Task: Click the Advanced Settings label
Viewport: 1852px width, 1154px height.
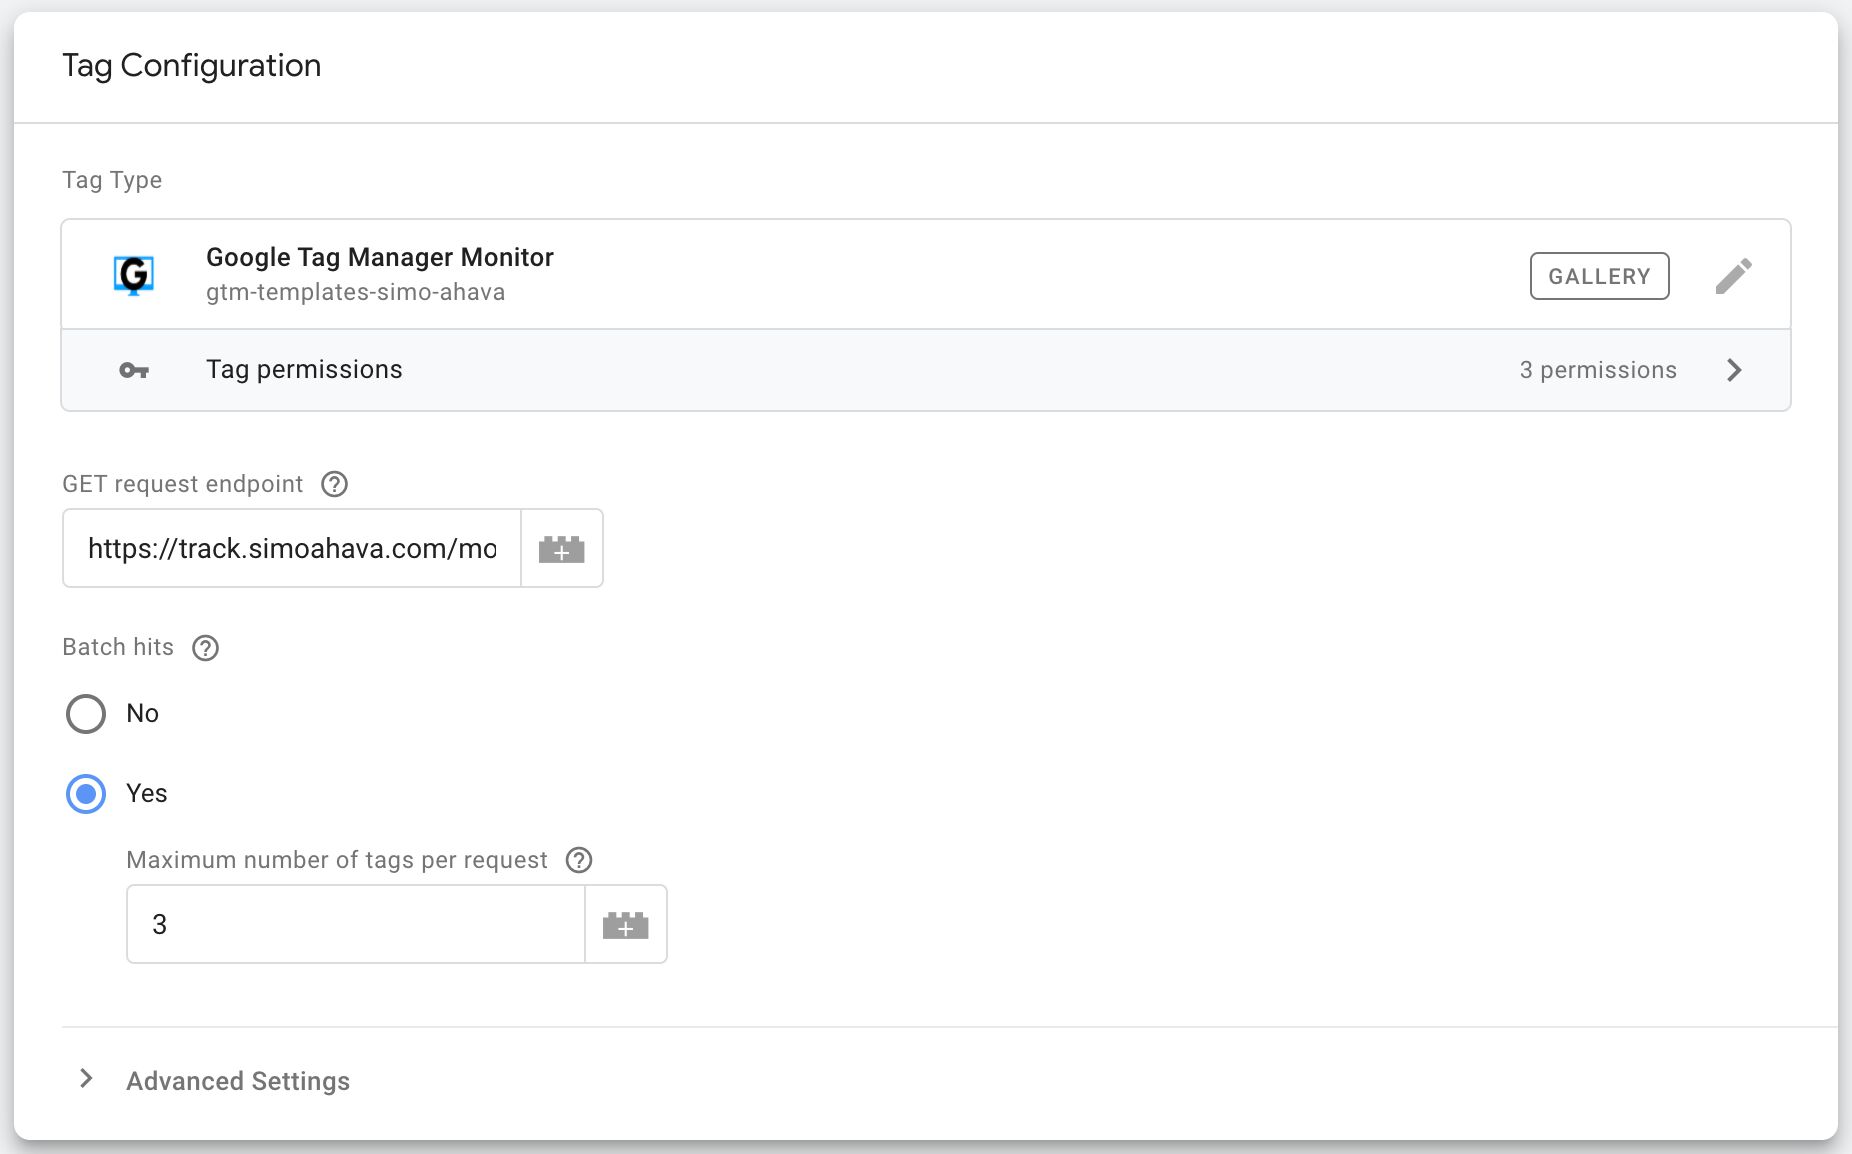Action: [238, 1081]
